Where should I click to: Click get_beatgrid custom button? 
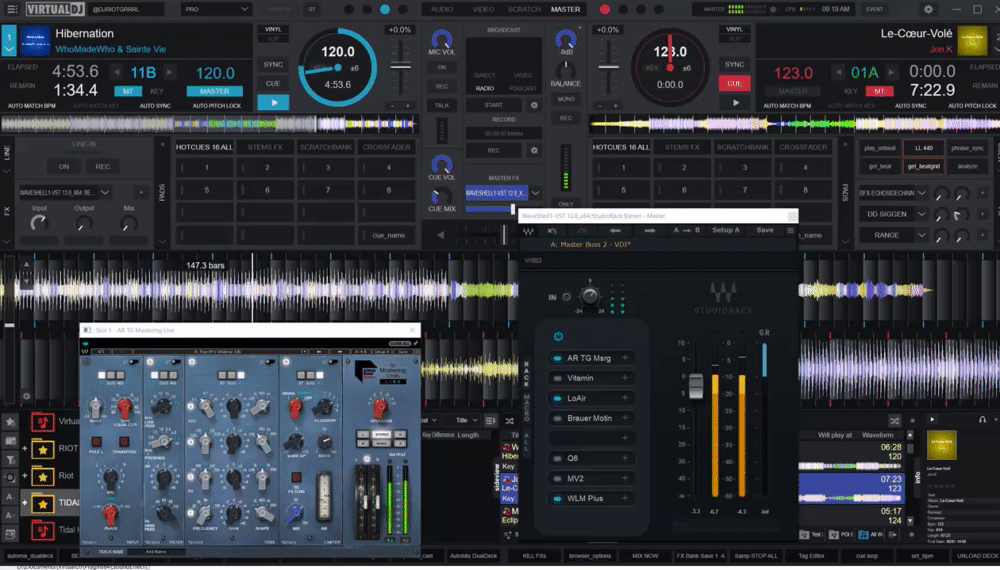point(923,166)
